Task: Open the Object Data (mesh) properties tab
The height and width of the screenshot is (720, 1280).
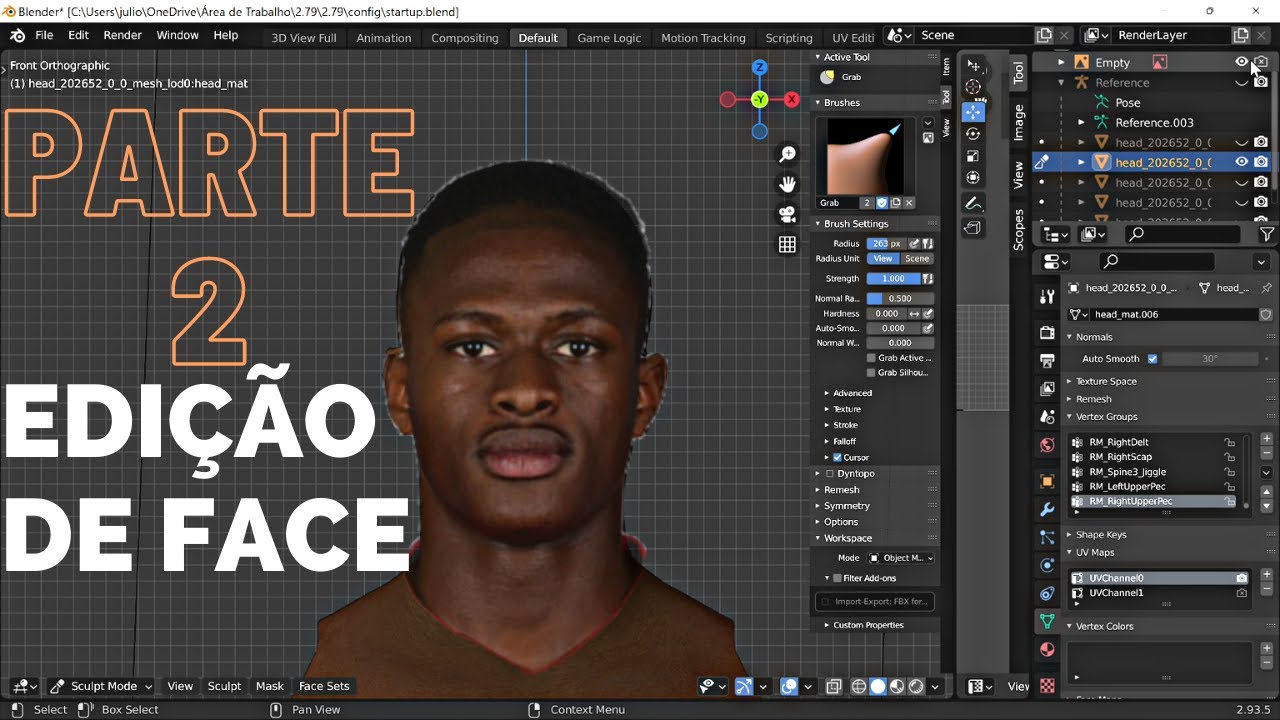Action: (x=1047, y=621)
